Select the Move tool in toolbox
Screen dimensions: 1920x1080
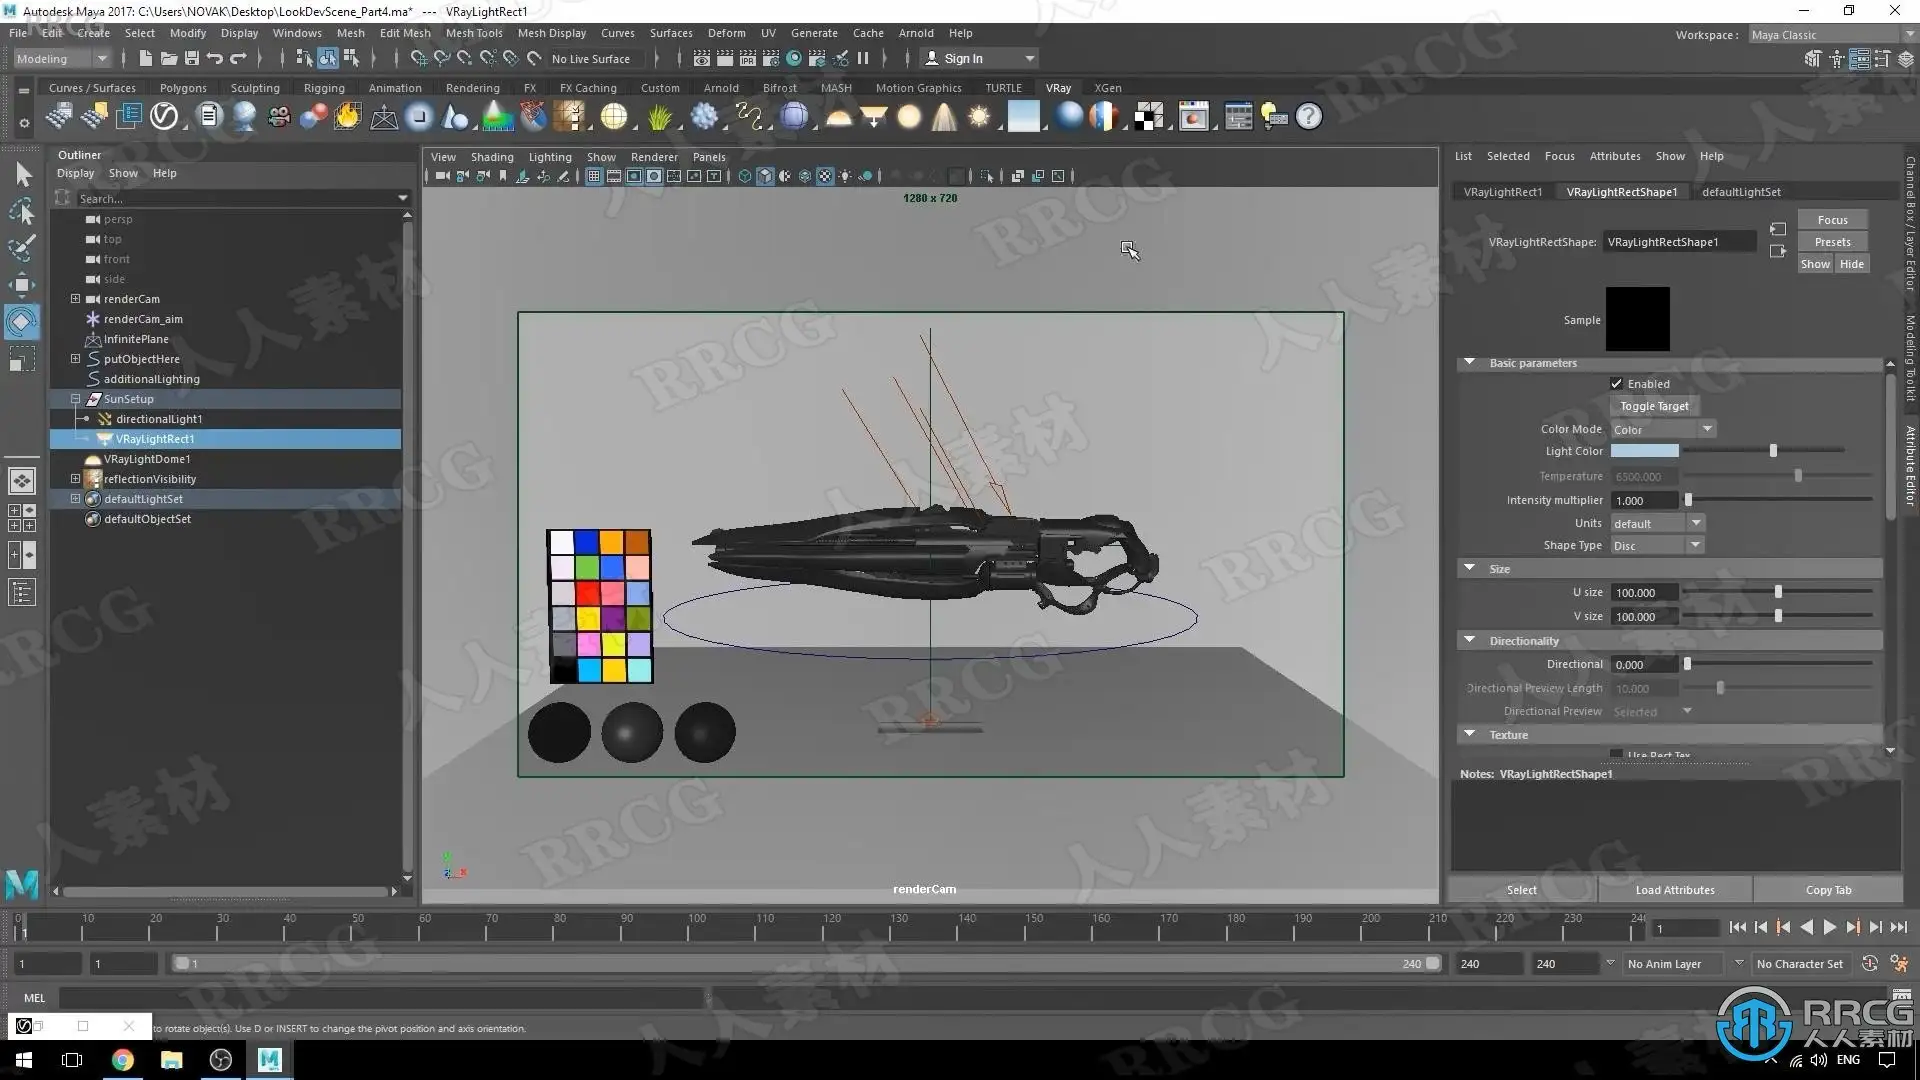(22, 284)
